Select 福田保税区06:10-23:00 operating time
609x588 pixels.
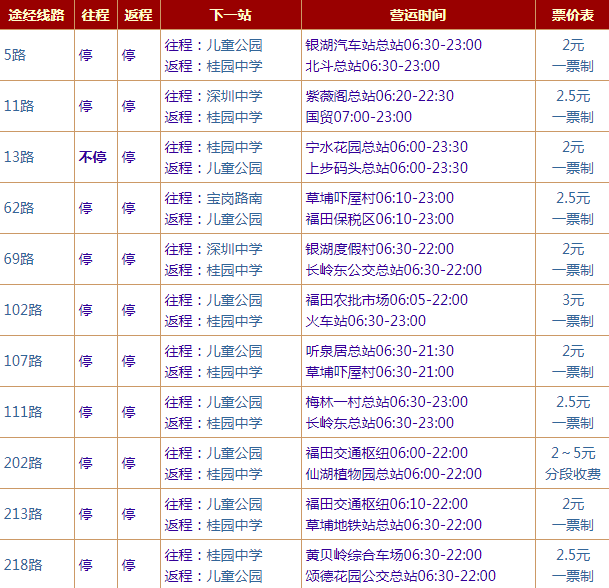click(x=379, y=219)
